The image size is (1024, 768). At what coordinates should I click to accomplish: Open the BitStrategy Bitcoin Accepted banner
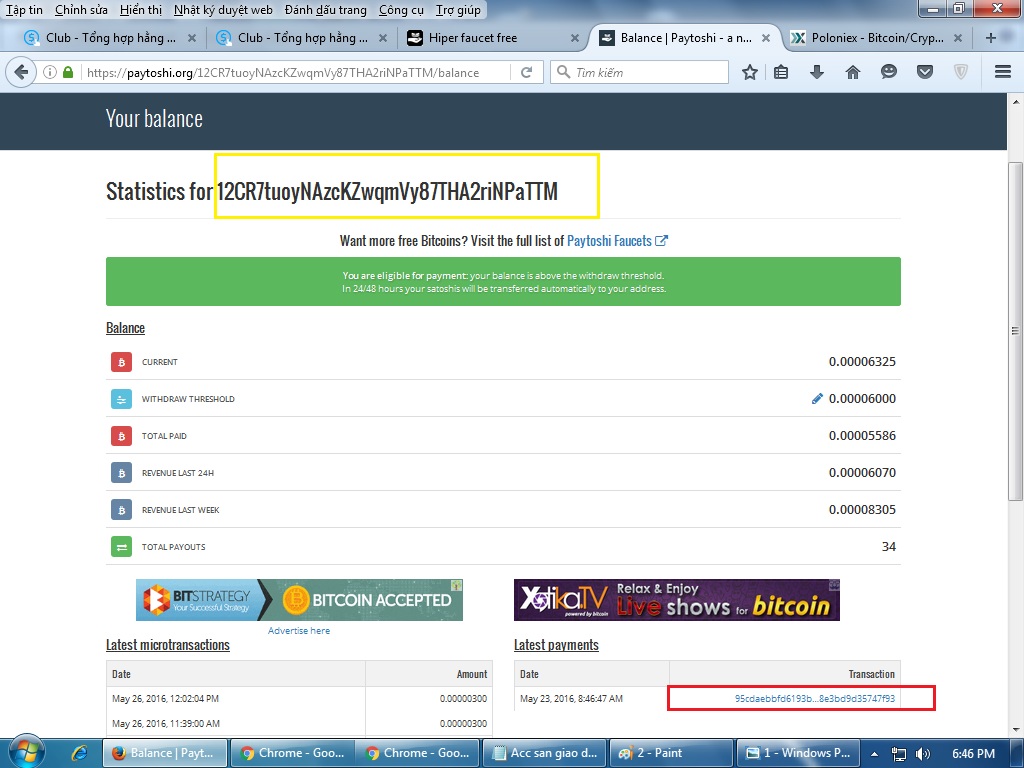pos(299,600)
